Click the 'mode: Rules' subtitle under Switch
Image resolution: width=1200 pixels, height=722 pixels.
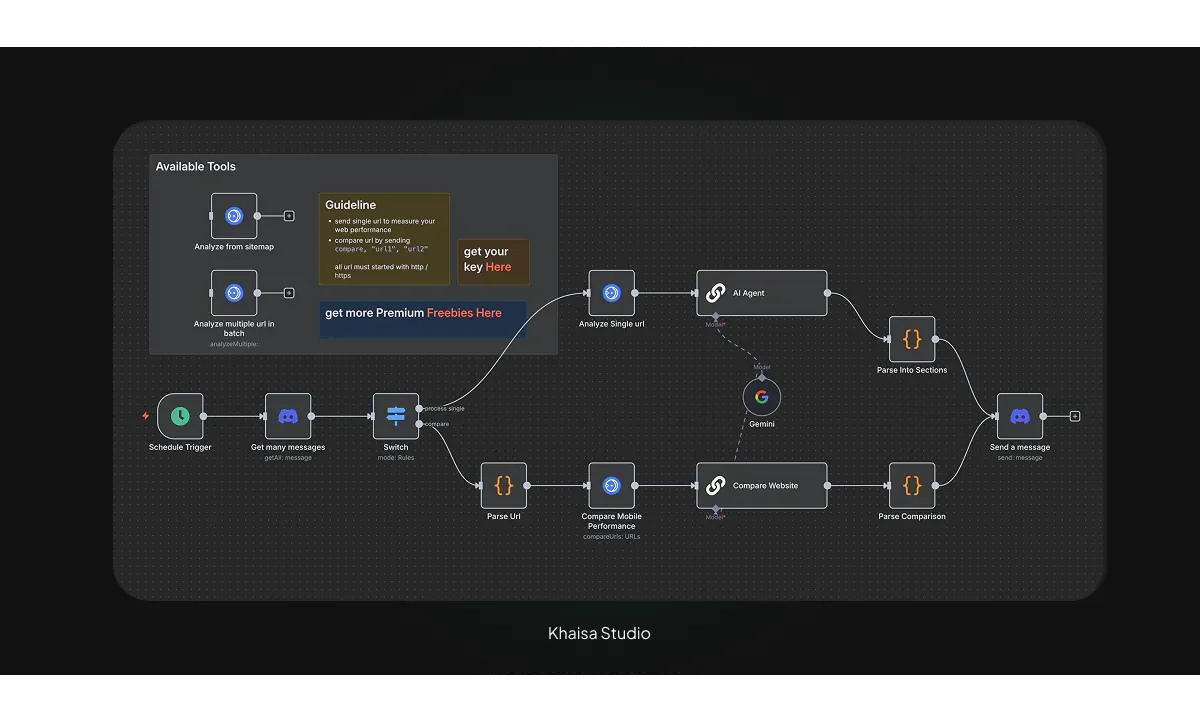pyautogui.click(x=396, y=458)
